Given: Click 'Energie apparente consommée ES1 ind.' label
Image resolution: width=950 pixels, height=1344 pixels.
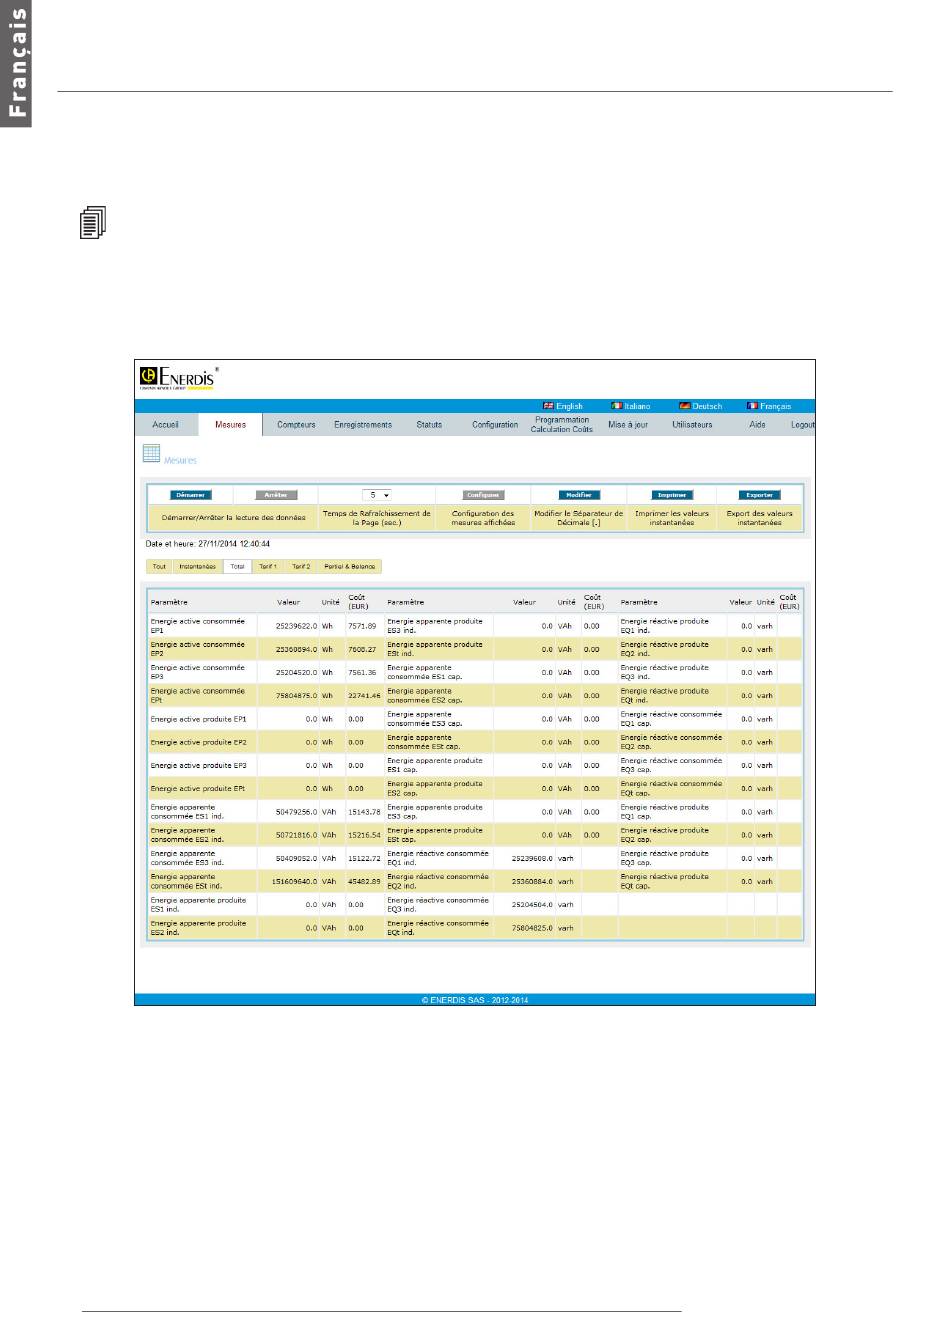Looking at the screenshot, I should pyautogui.click(x=187, y=812).
